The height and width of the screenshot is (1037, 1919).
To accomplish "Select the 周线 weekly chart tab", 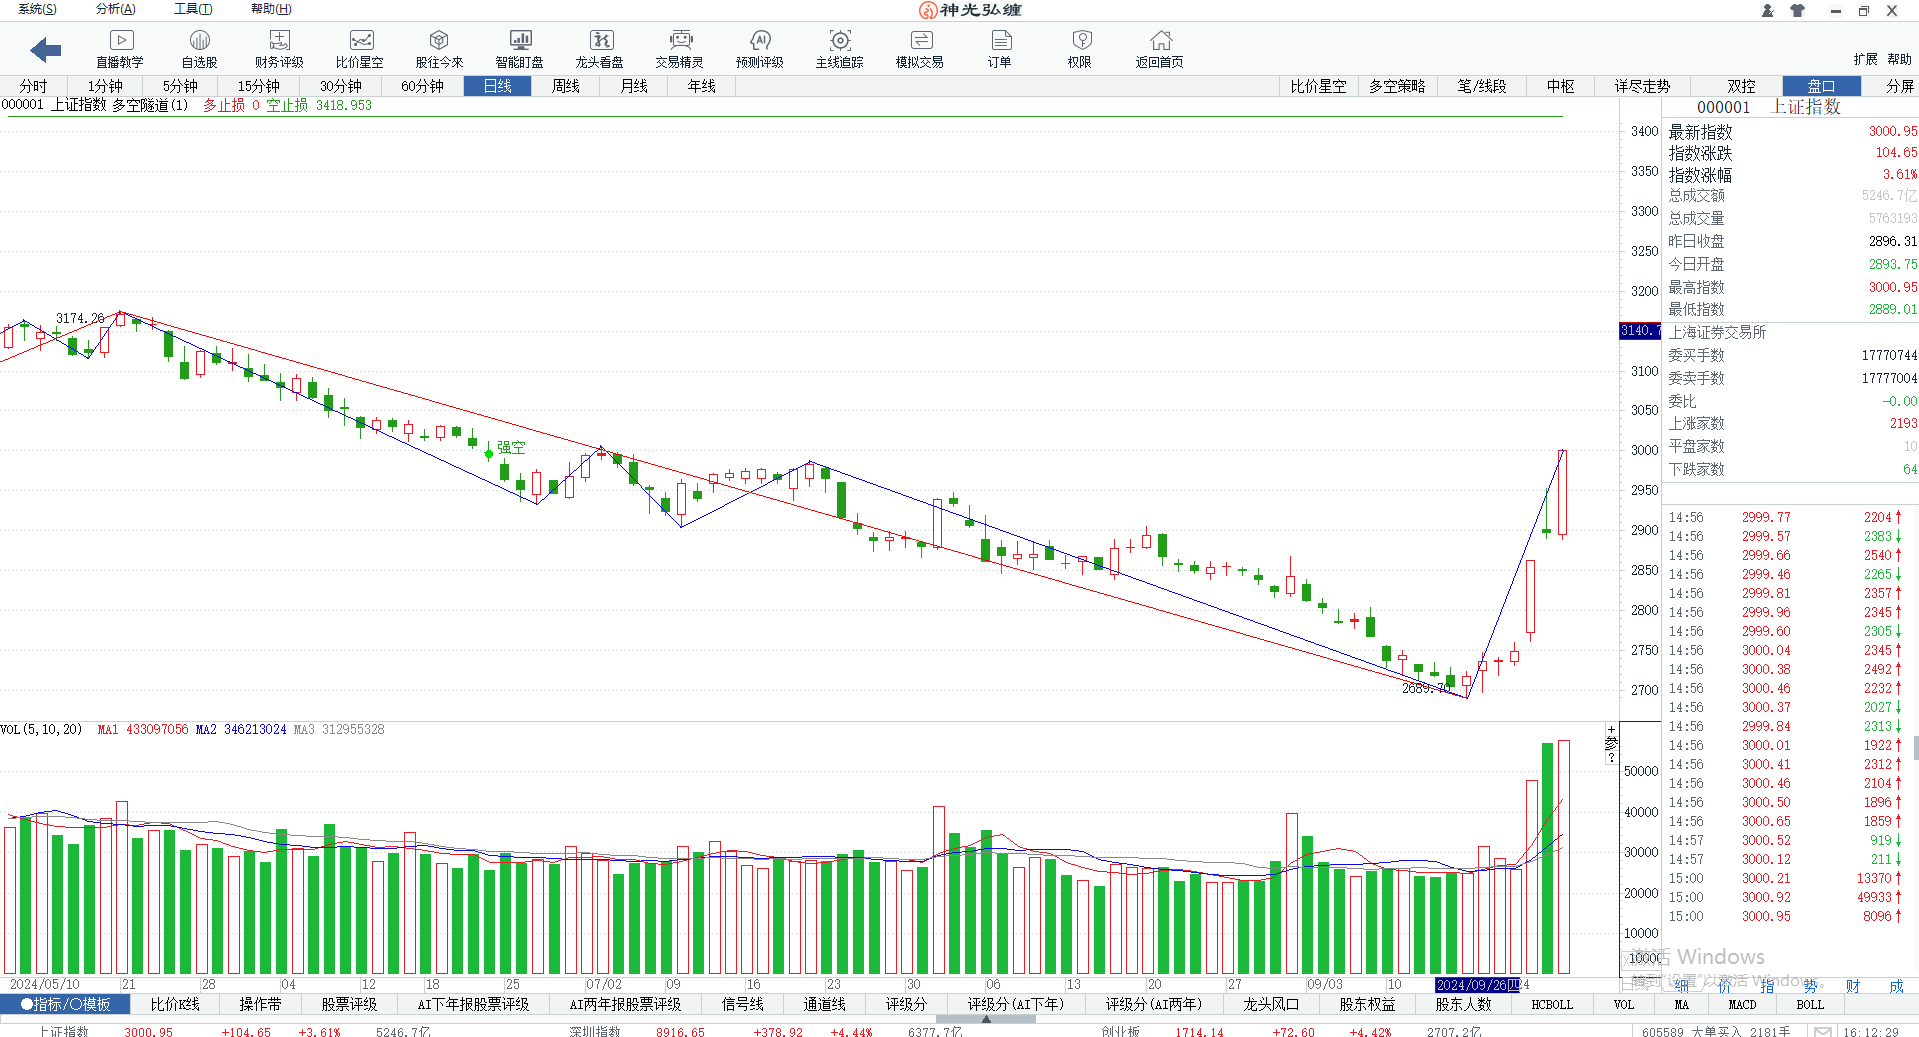I will pos(566,86).
